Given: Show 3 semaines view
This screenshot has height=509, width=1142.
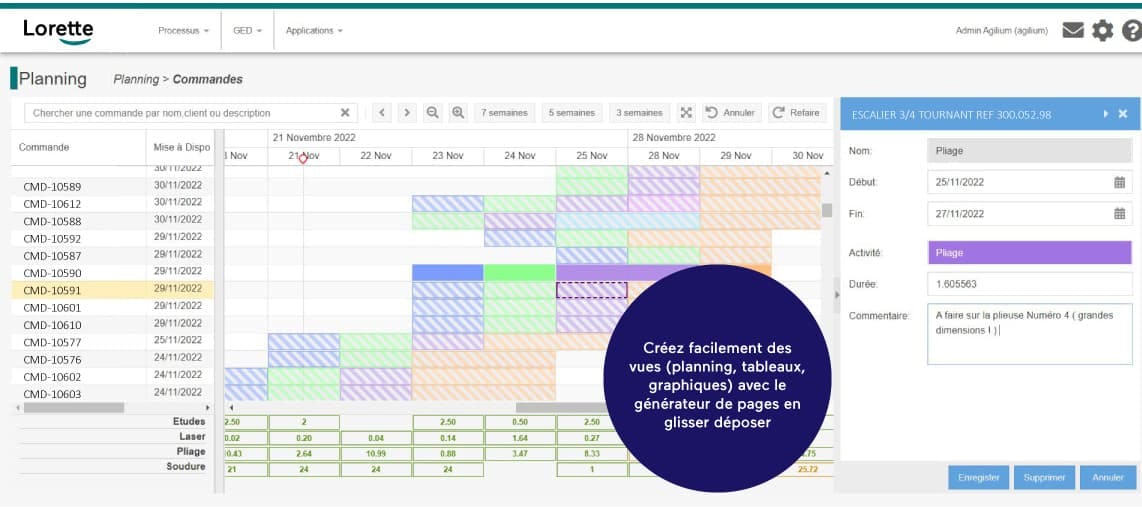Looking at the screenshot, I should click(x=639, y=113).
